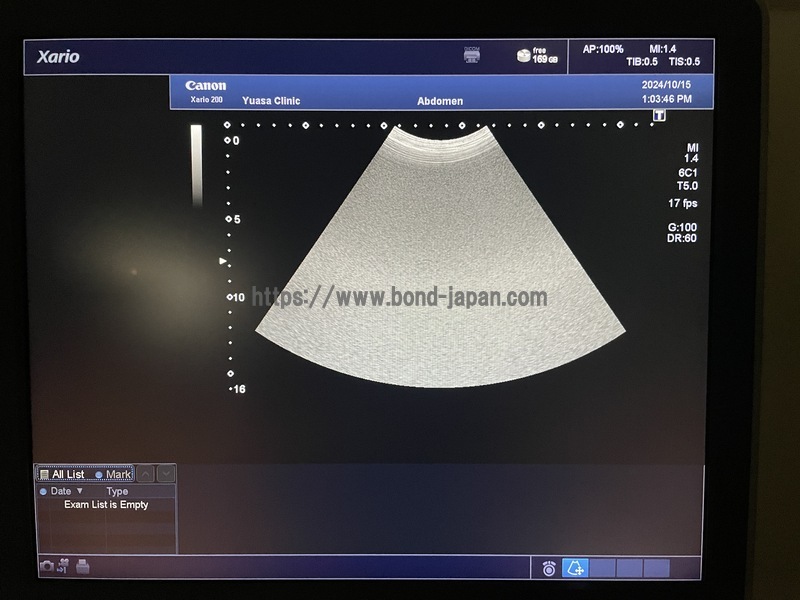Viewport: 800px width, 600px height.
Task: Click the hard disk free space icon
Action: 523,56
